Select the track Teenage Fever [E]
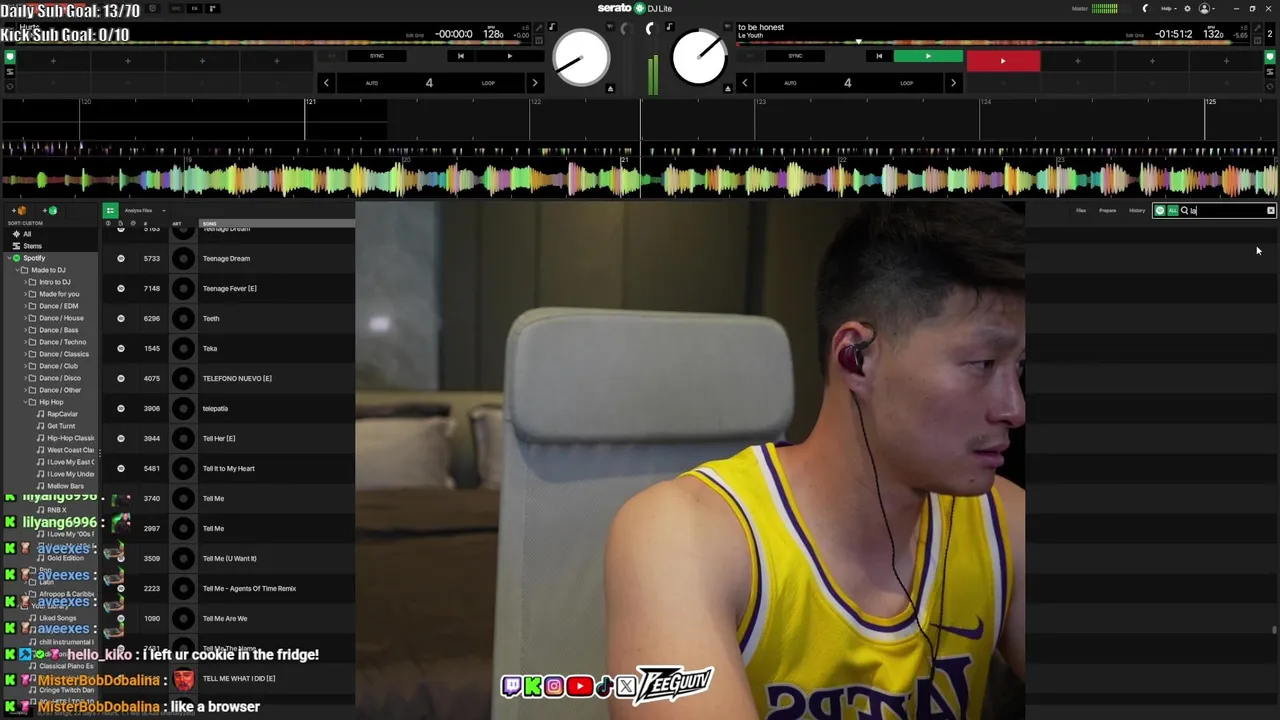1280x720 pixels. [229, 288]
